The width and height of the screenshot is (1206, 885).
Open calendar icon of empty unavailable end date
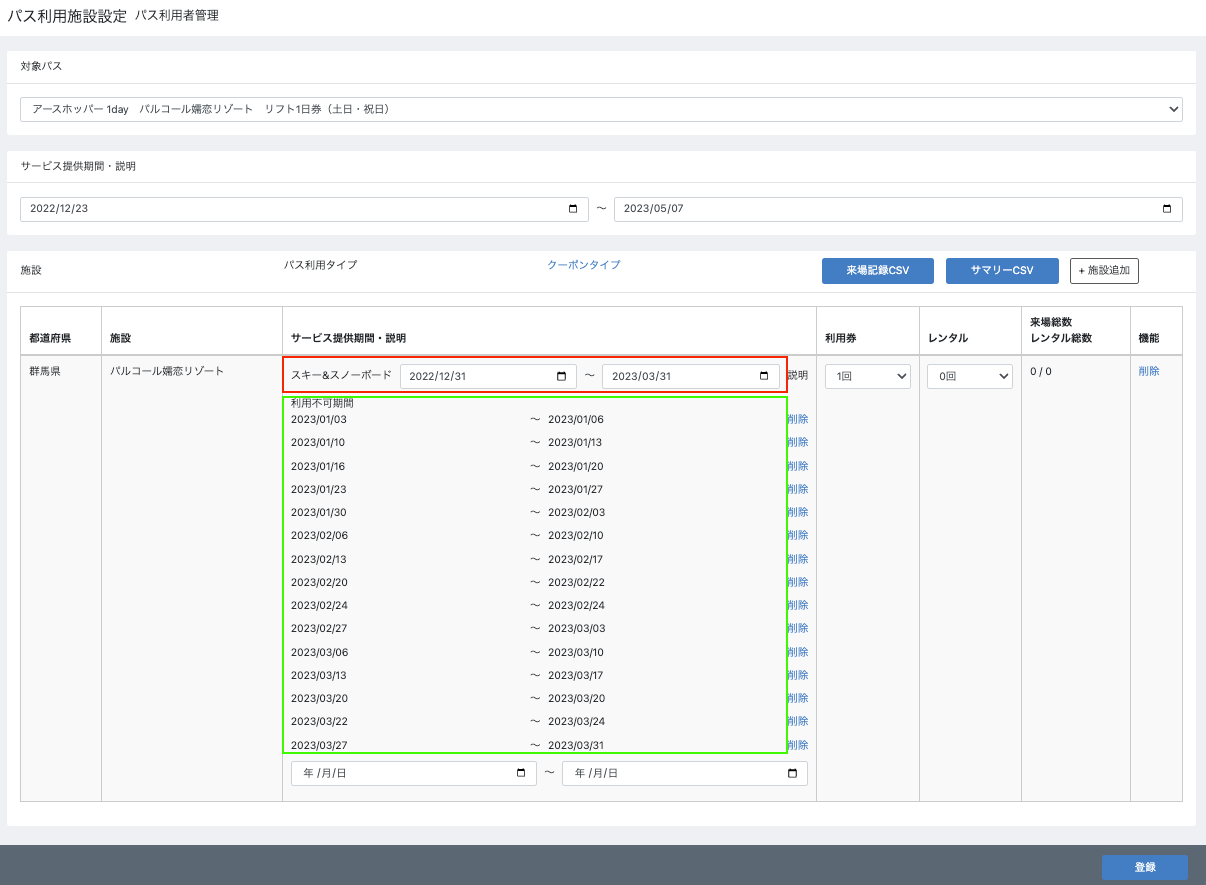[792, 773]
